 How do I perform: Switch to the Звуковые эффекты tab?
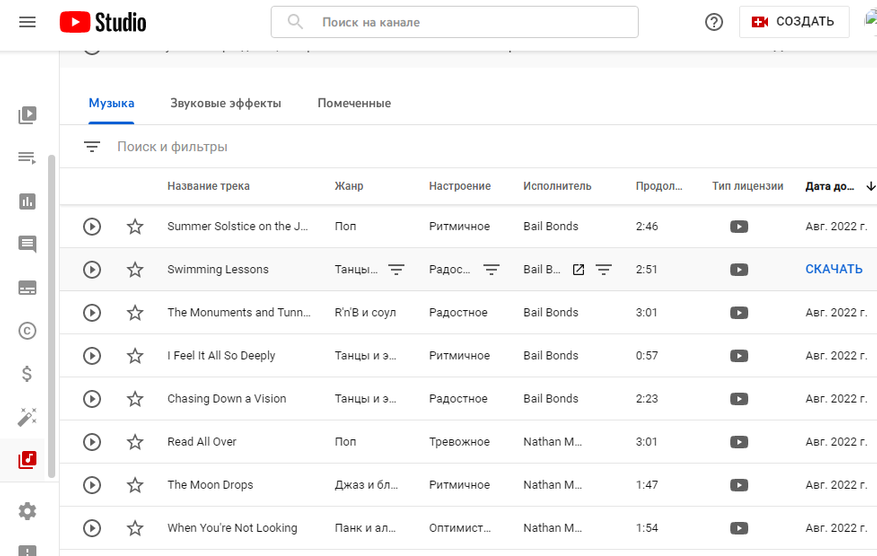(x=225, y=103)
